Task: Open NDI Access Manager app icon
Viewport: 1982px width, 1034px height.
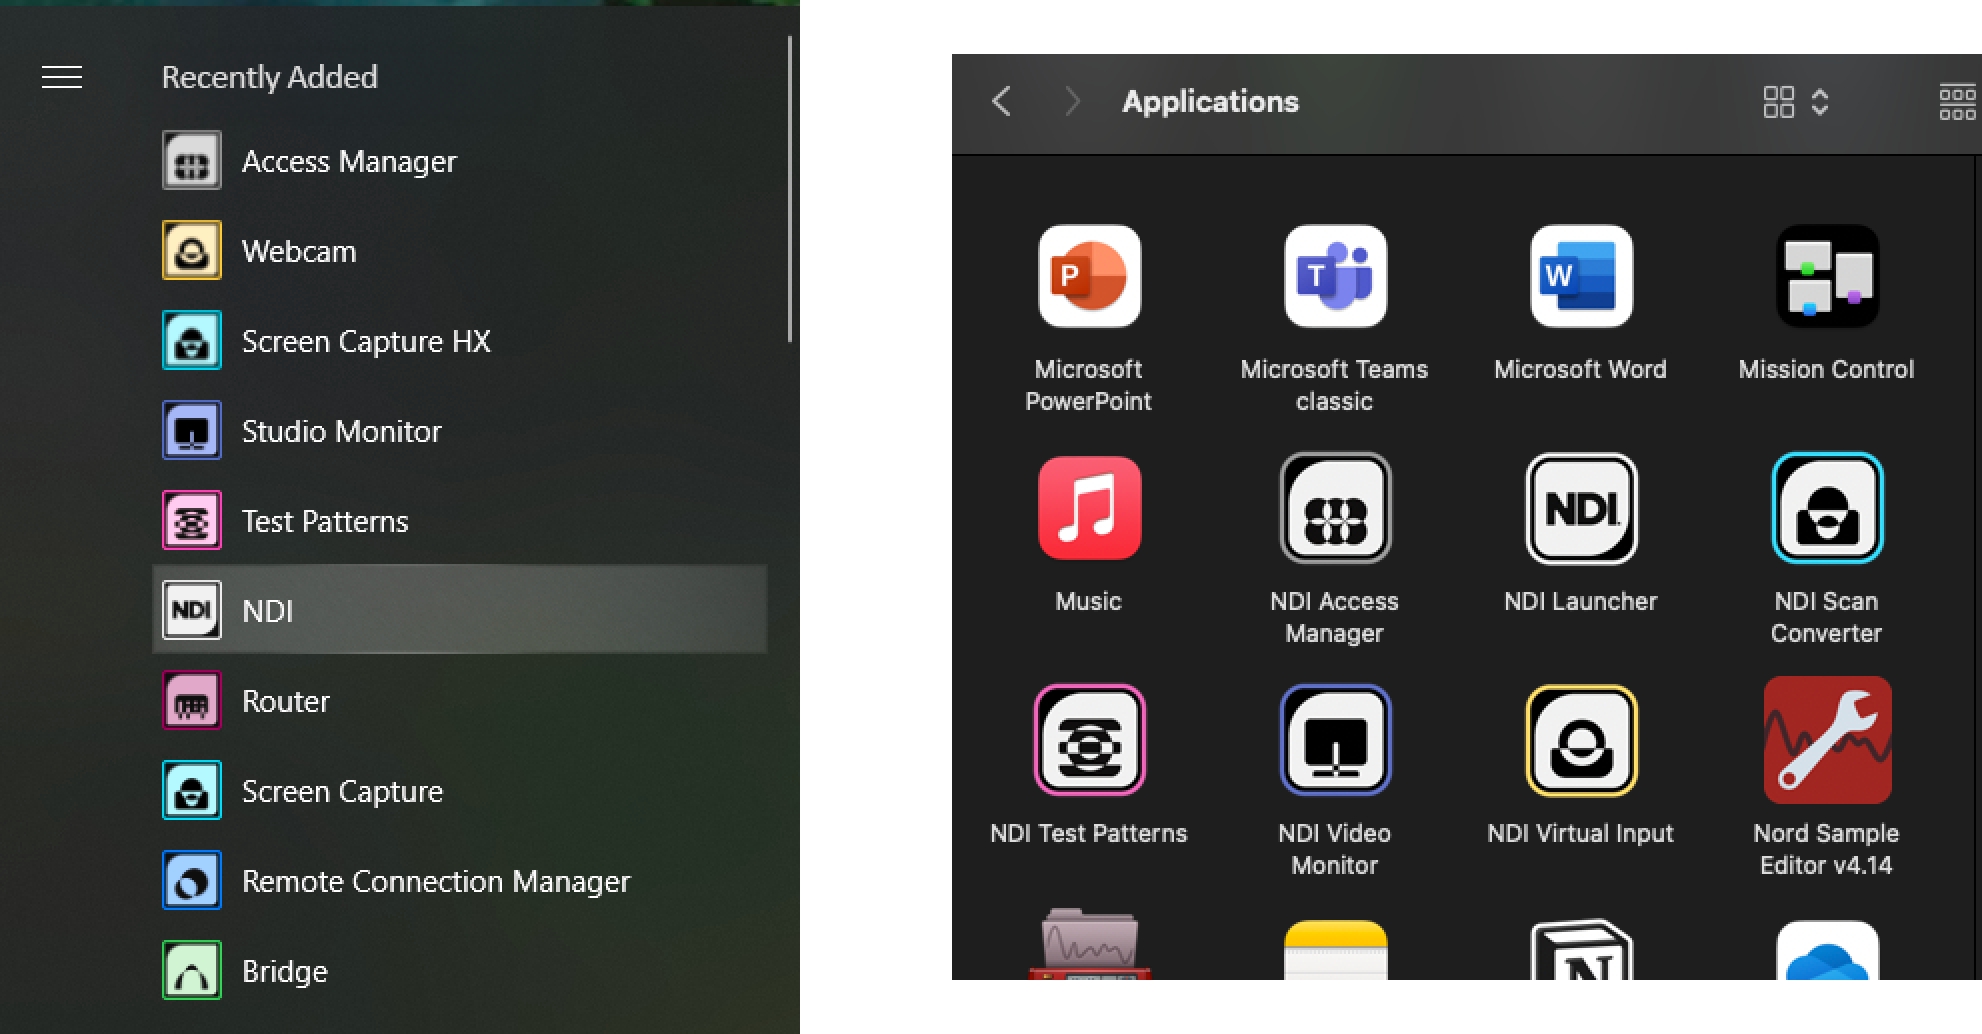Action: [x=1334, y=509]
